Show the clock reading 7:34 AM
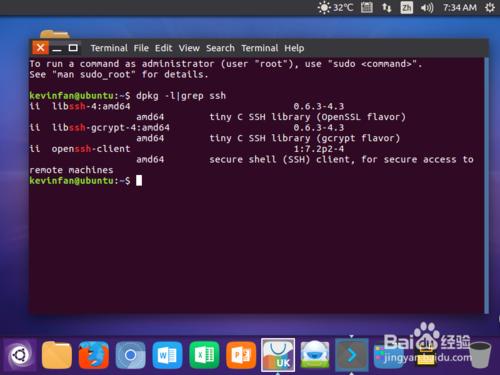 point(460,7)
